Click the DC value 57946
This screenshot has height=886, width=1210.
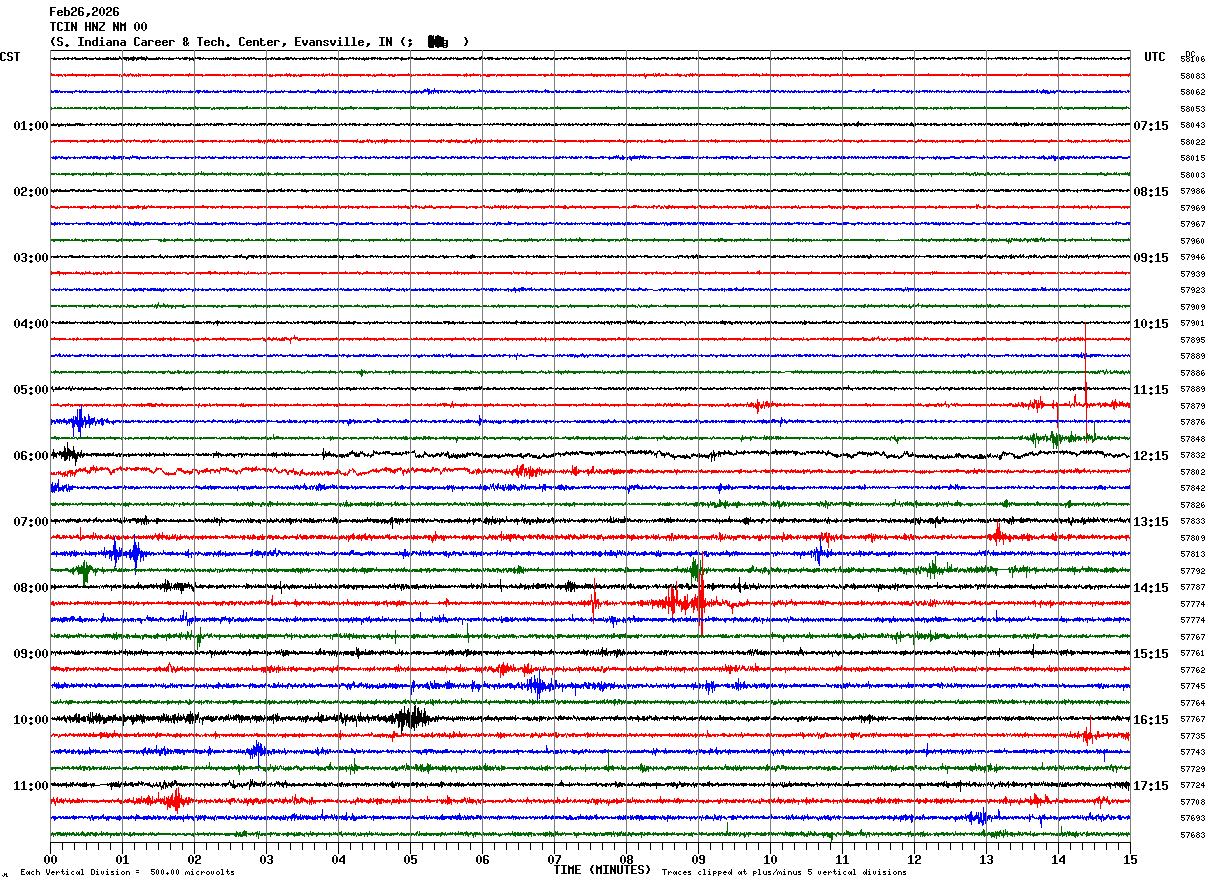click(1192, 258)
